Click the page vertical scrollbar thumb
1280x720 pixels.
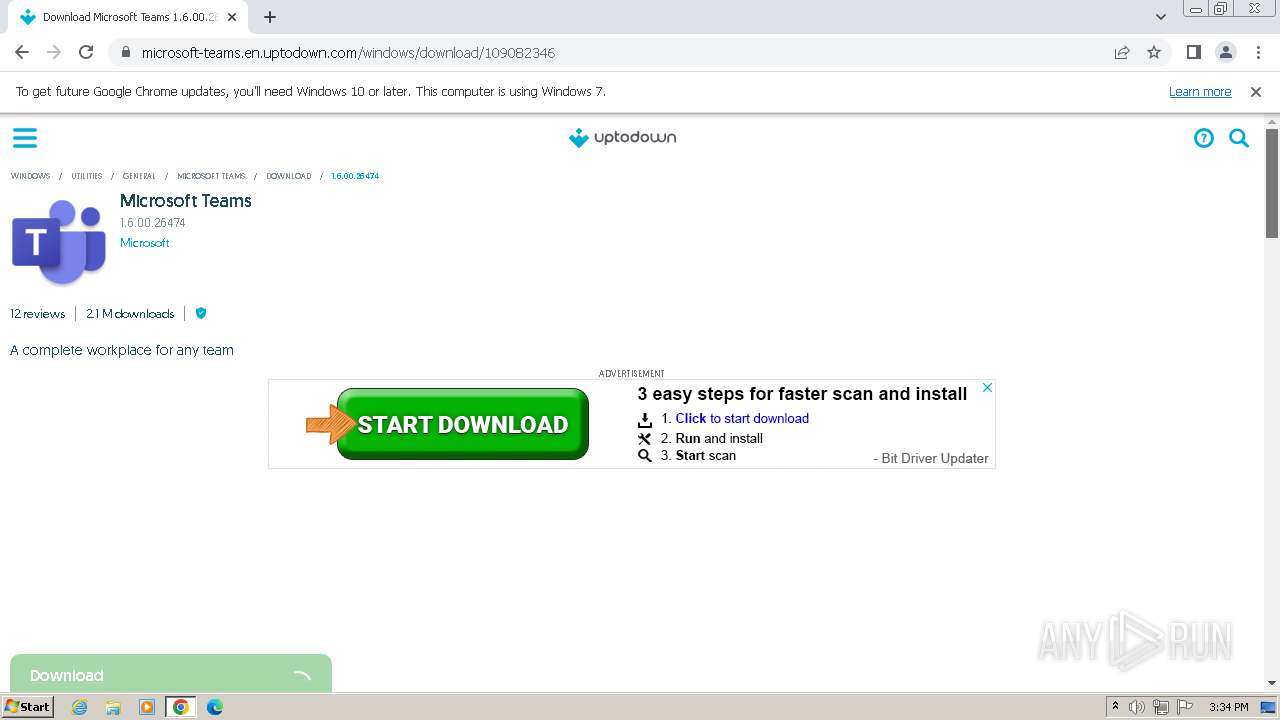tap(1272, 183)
